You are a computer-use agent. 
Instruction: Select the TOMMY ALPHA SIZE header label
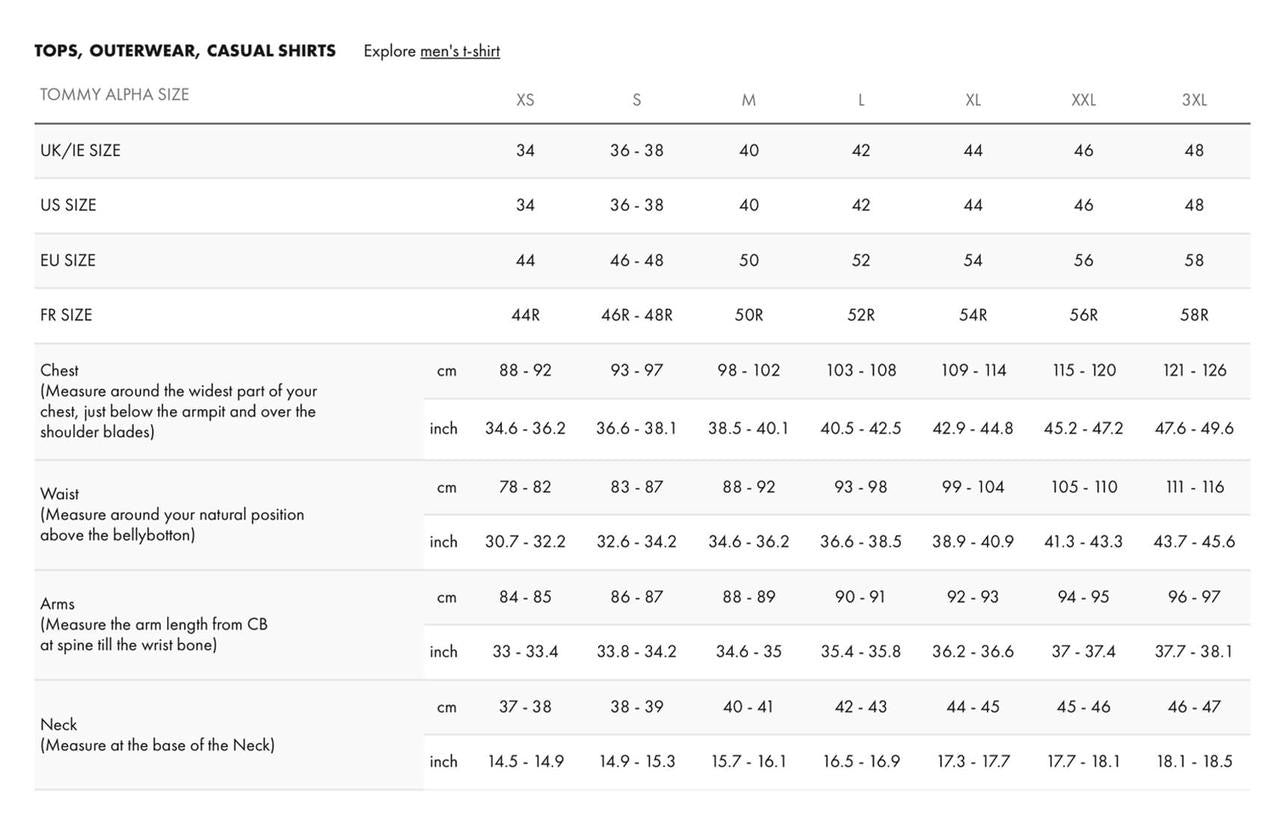click(x=114, y=95)
